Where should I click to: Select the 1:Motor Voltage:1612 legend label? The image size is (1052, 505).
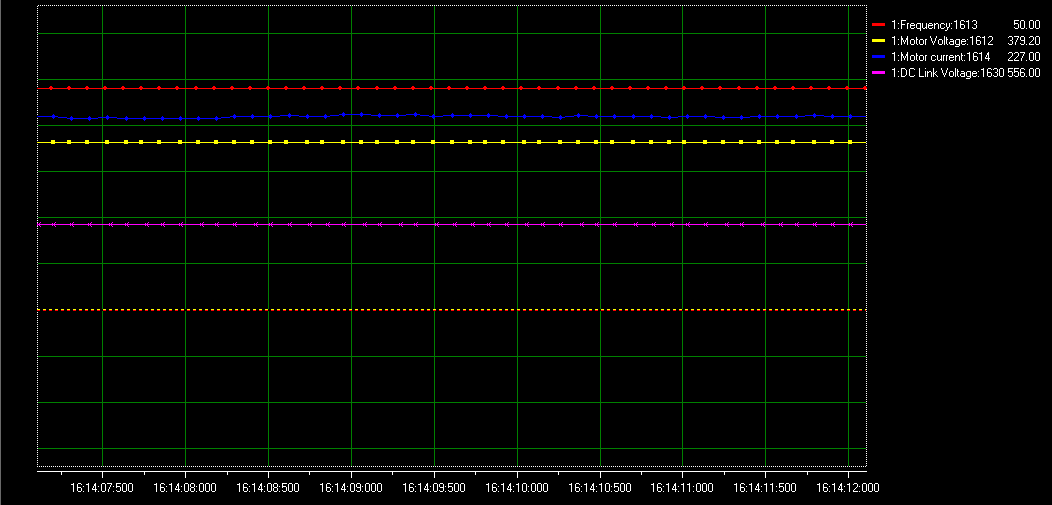[942, 41]
